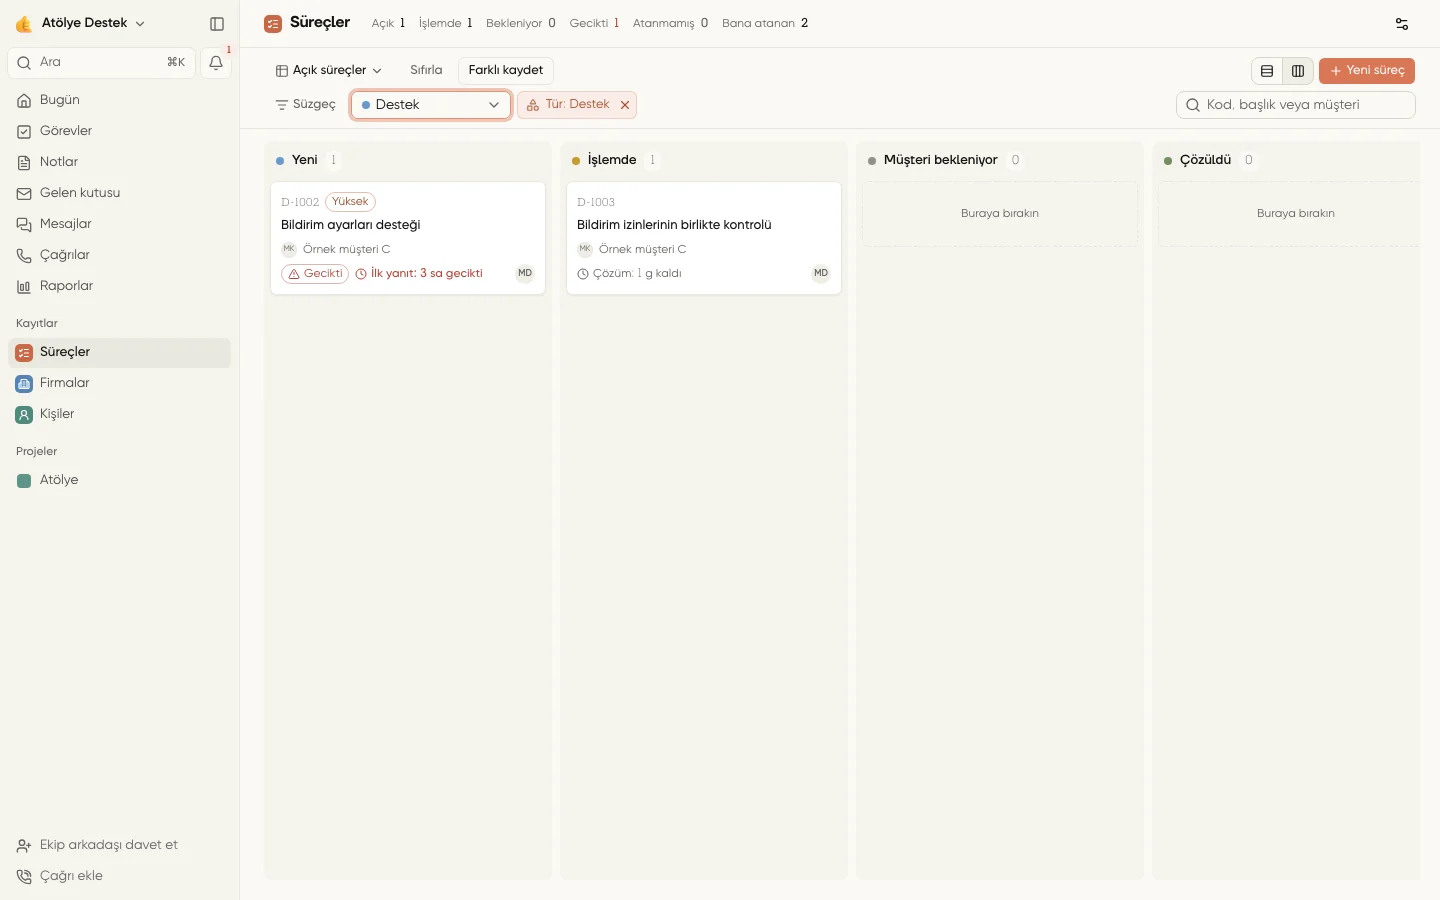The image size is (1440, 900).
Task: Open Gelen kutusu inbox
Action: tap(119, 193)
